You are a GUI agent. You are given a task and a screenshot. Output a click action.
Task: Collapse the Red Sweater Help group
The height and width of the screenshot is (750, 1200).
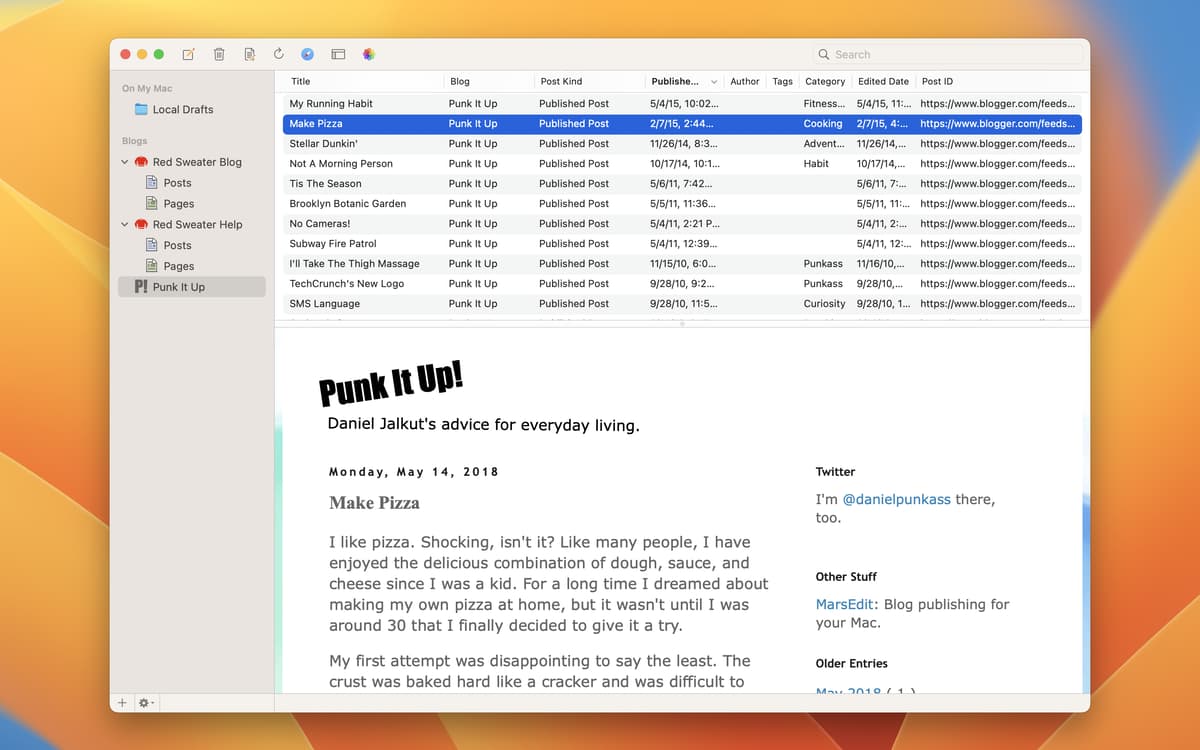click(x=125, y=225)
